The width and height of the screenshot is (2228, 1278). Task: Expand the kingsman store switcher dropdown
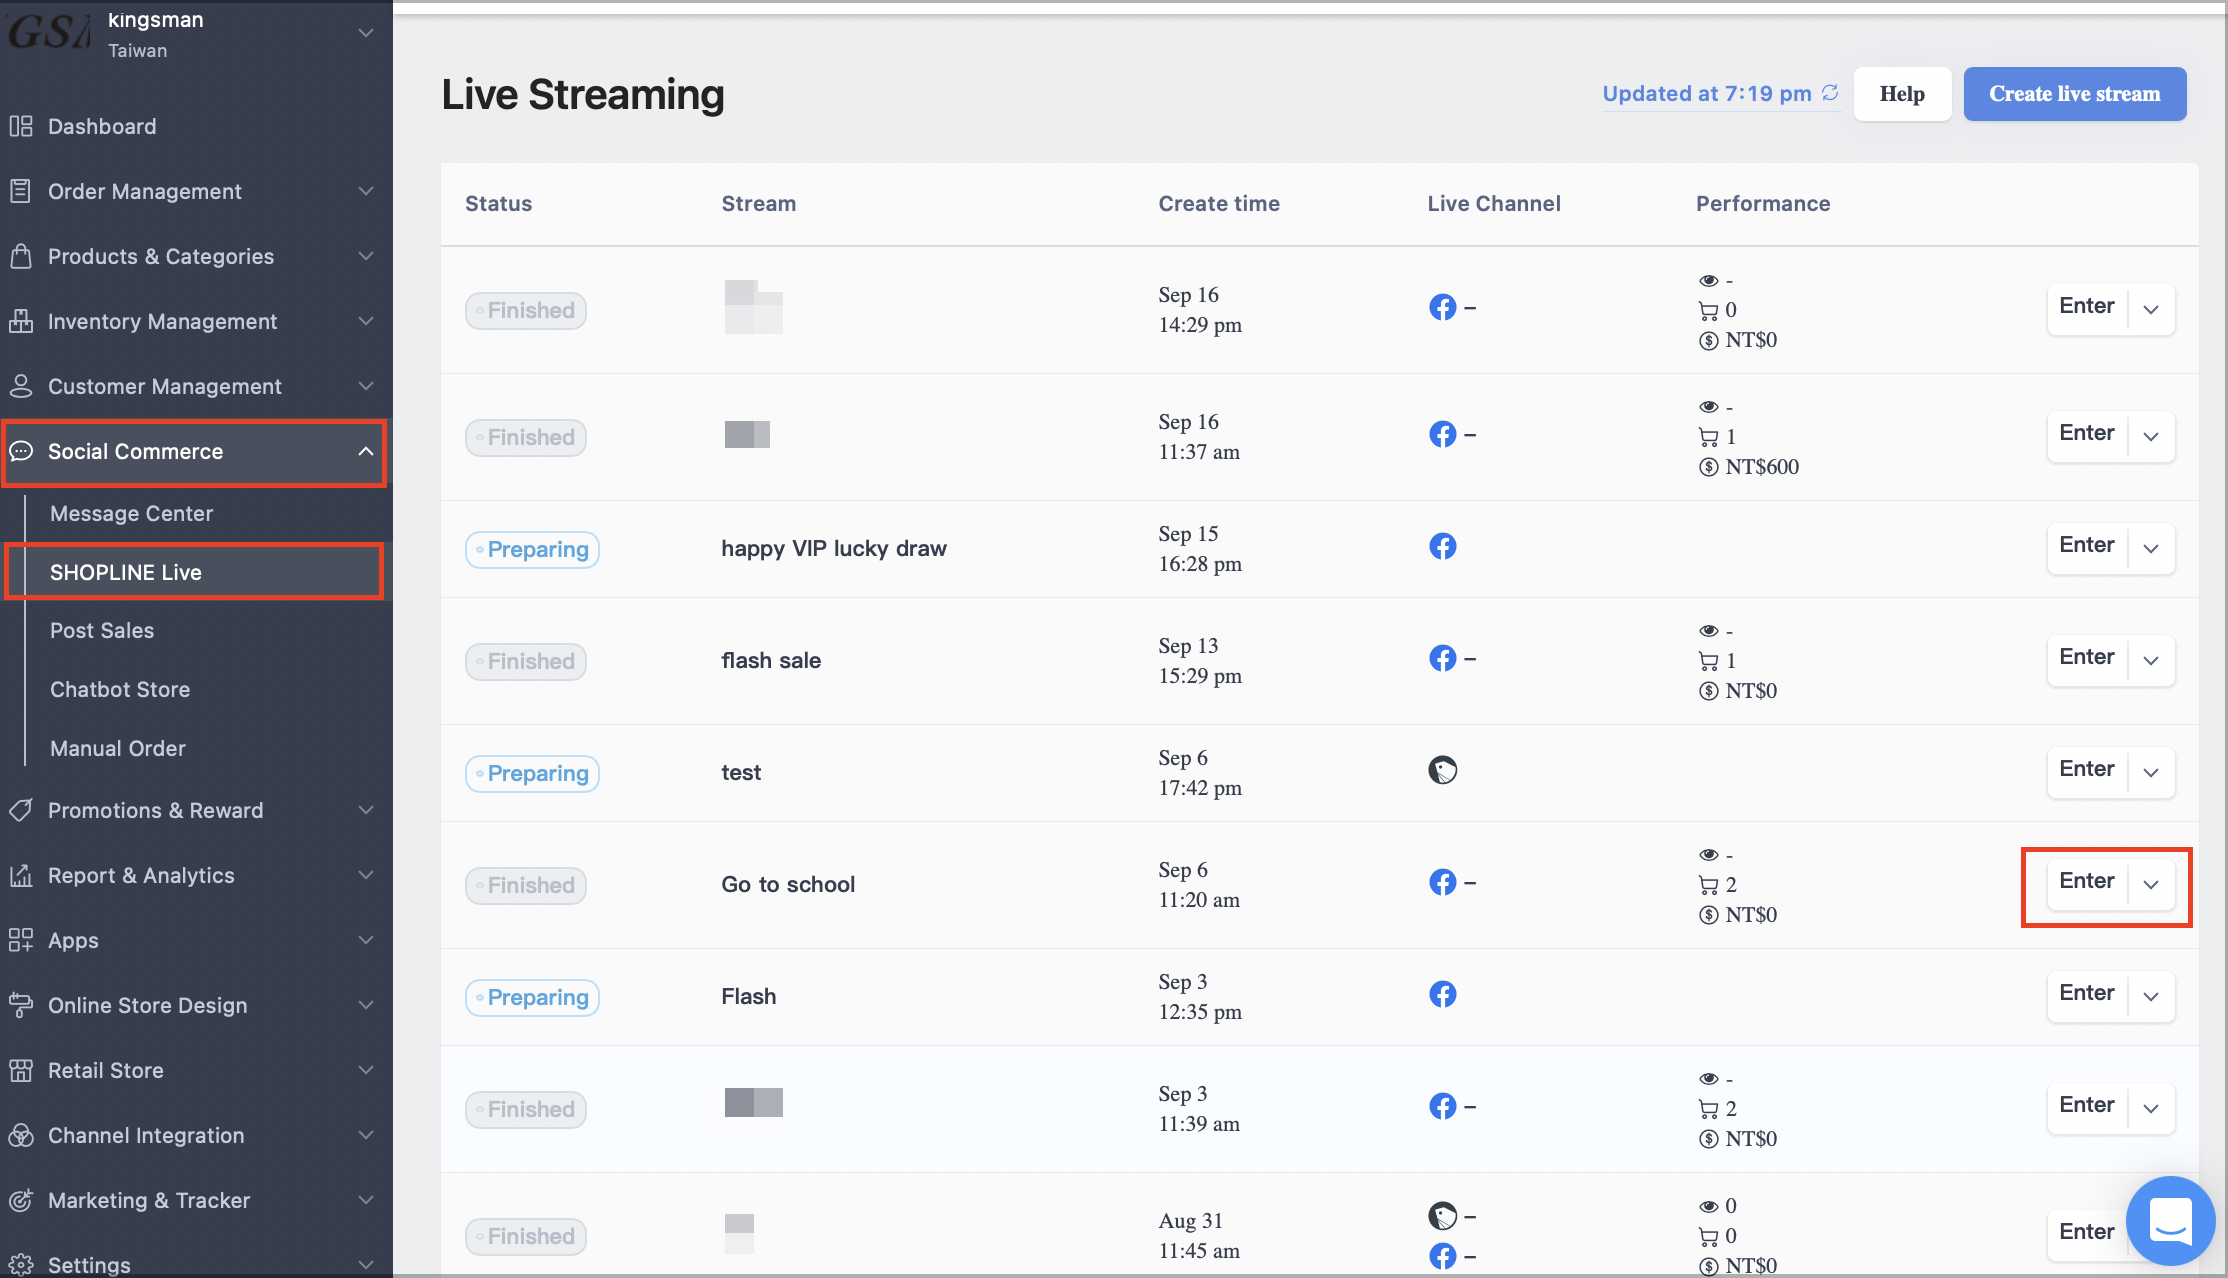(x=366, y=33)
